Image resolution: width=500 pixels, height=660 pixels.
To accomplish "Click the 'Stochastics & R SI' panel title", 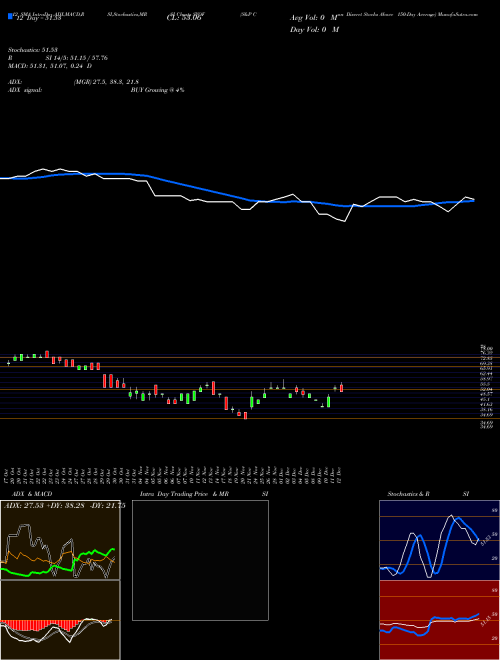I will (x=428, y=494).
